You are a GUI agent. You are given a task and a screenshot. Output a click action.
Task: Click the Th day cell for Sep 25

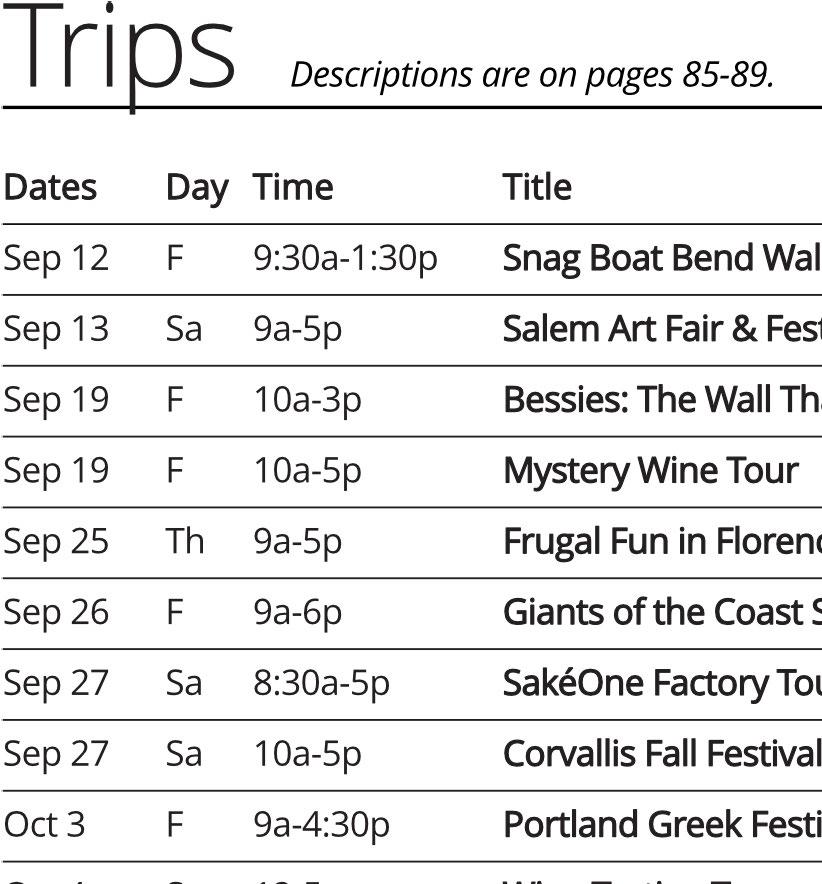pyautogui.click(x=184, y=542)
